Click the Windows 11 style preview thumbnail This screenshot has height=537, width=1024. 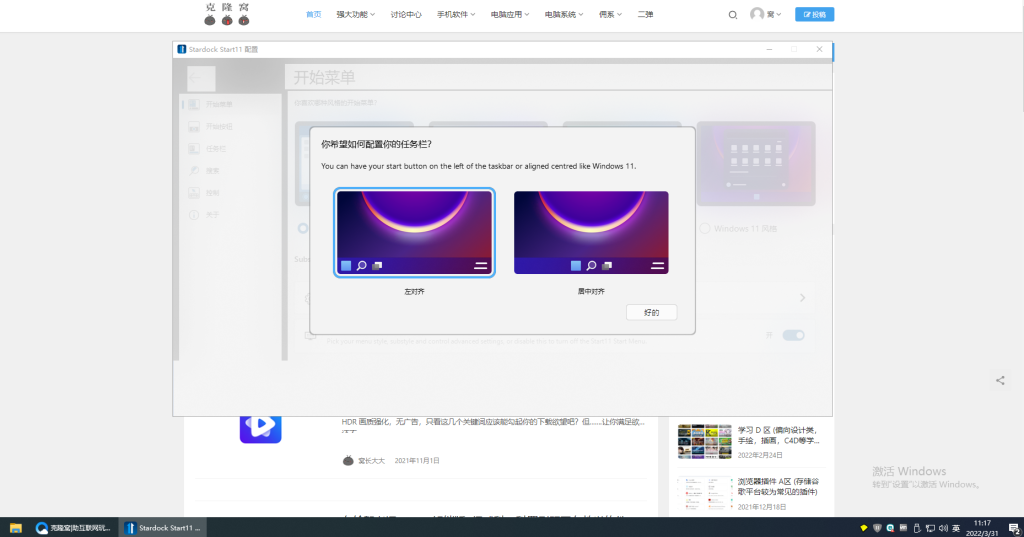click(x=756, y=163)
